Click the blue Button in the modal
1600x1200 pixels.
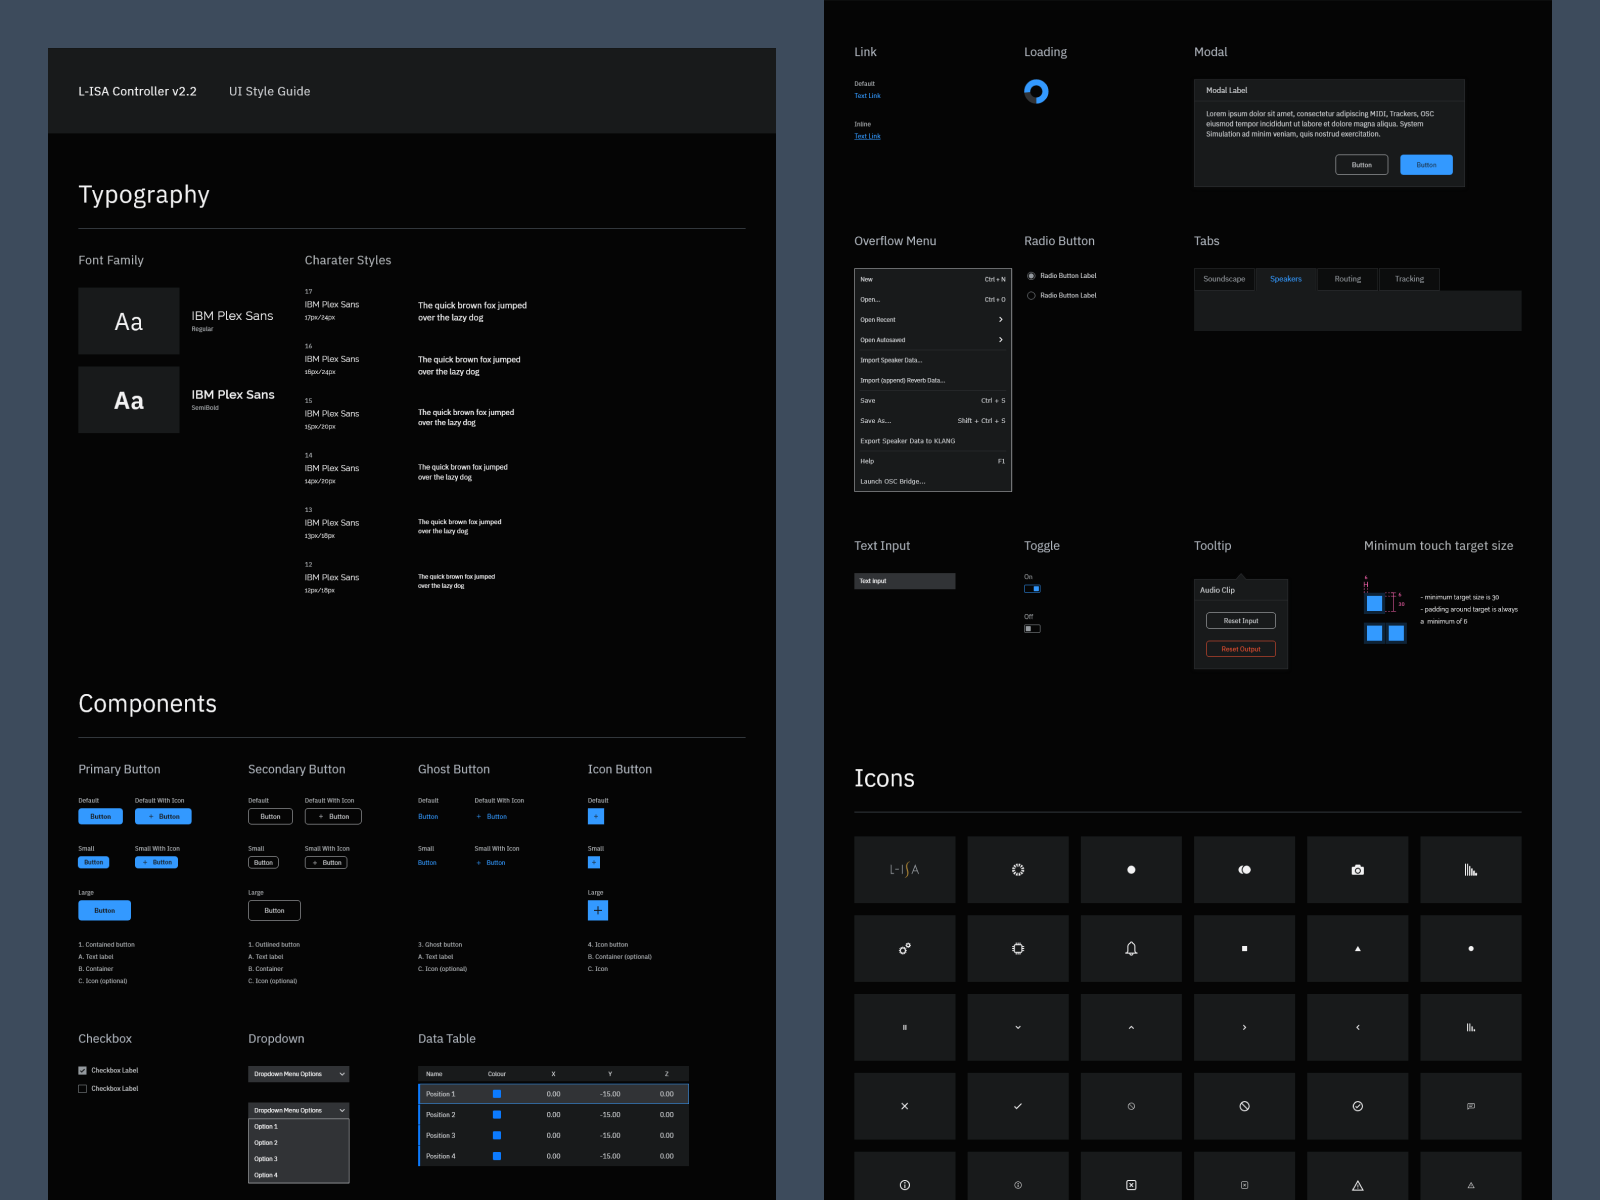pyautogui.click(x=1426, y=165)
